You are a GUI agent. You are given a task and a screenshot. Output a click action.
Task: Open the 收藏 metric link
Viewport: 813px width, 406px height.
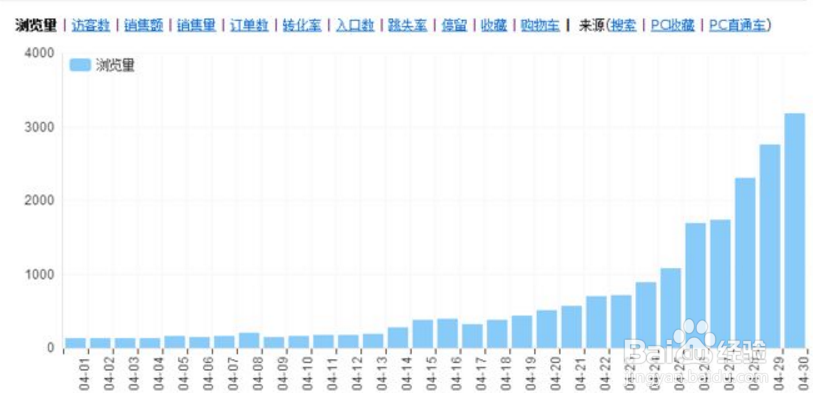[494, 25]
